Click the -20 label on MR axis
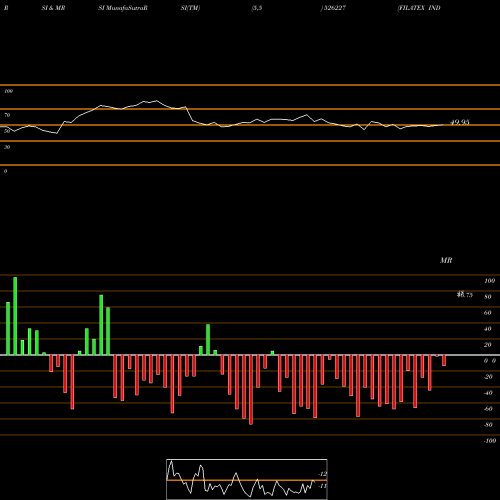The width and height of the screenshot is (500, 500). (488, 377)
